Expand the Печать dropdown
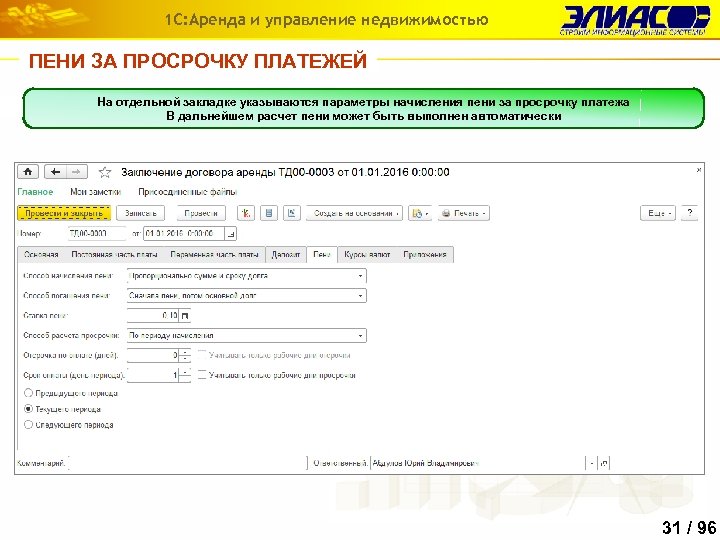 tap(464, 213)
